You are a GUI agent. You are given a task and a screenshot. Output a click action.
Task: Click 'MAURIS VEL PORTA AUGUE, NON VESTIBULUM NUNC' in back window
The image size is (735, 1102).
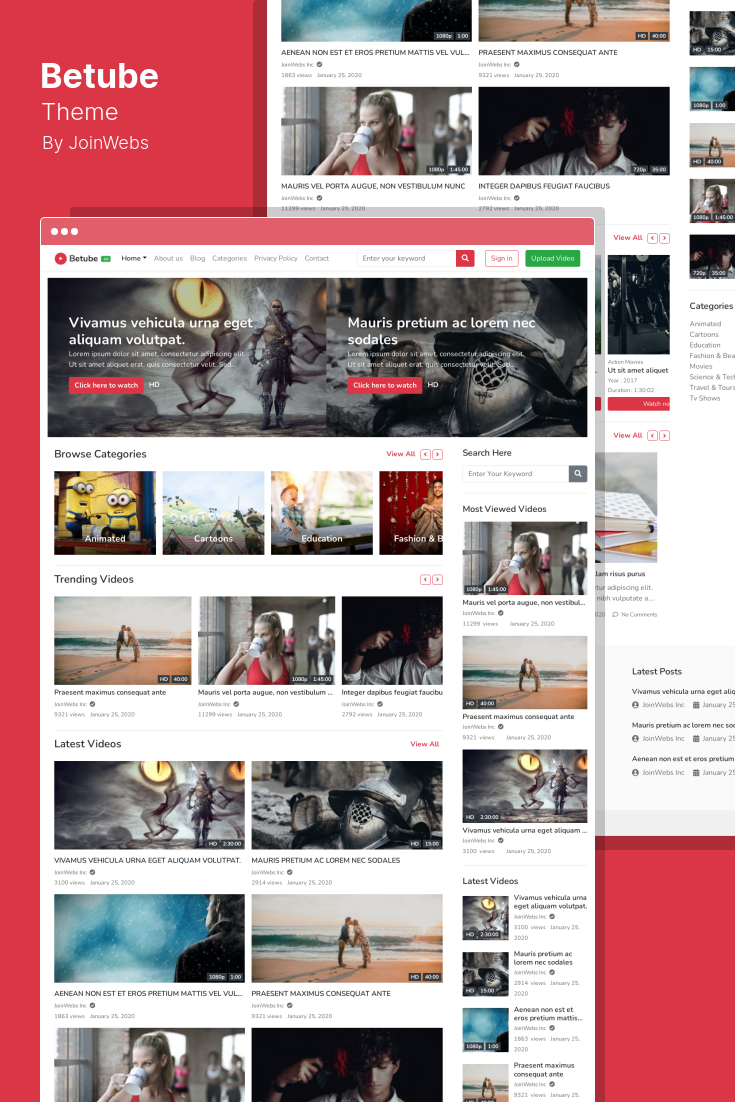point(373,186)
